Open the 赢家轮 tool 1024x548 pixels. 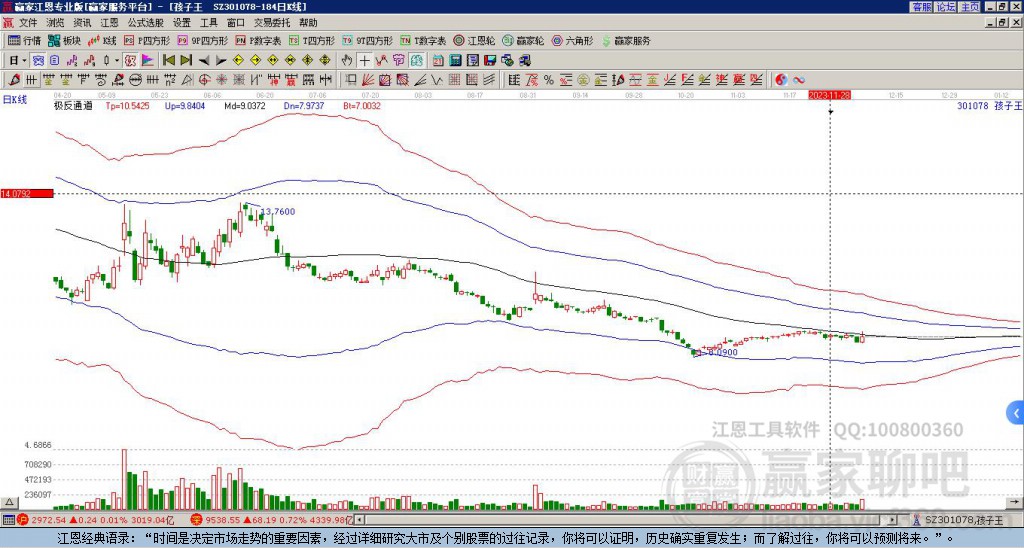[523, 40]
